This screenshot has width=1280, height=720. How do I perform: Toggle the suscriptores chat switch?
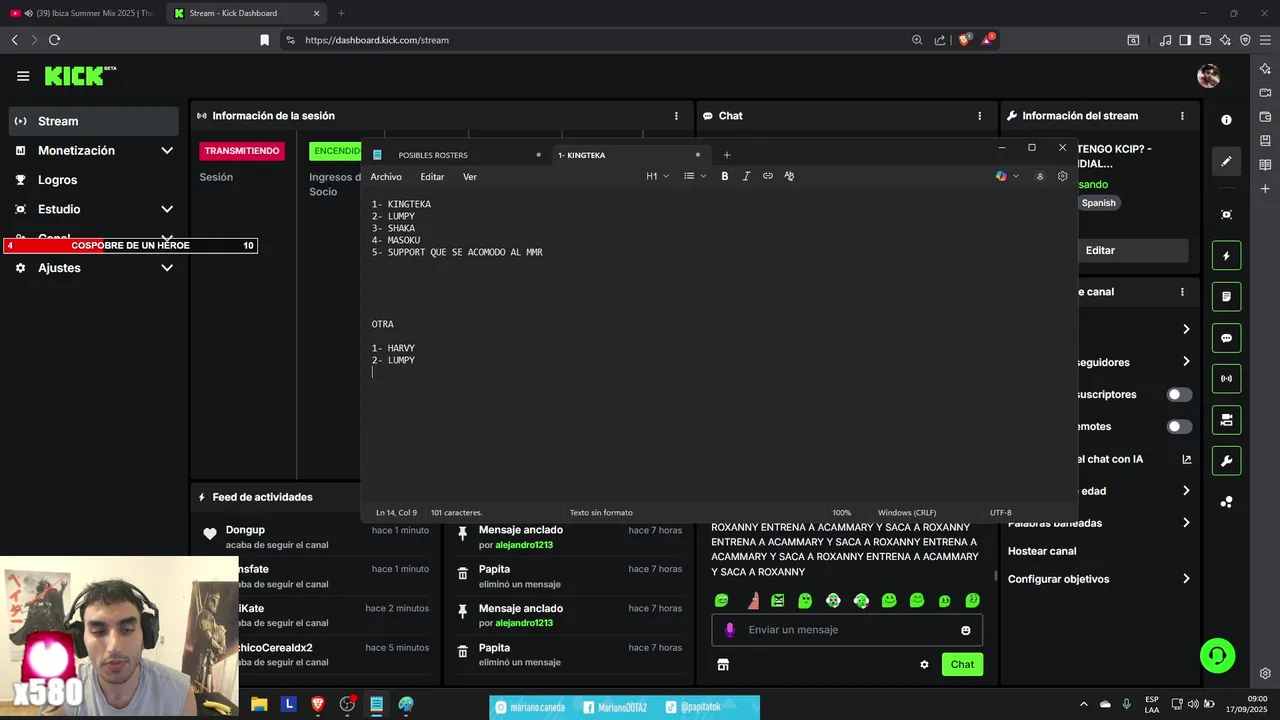pos(1180,395)
